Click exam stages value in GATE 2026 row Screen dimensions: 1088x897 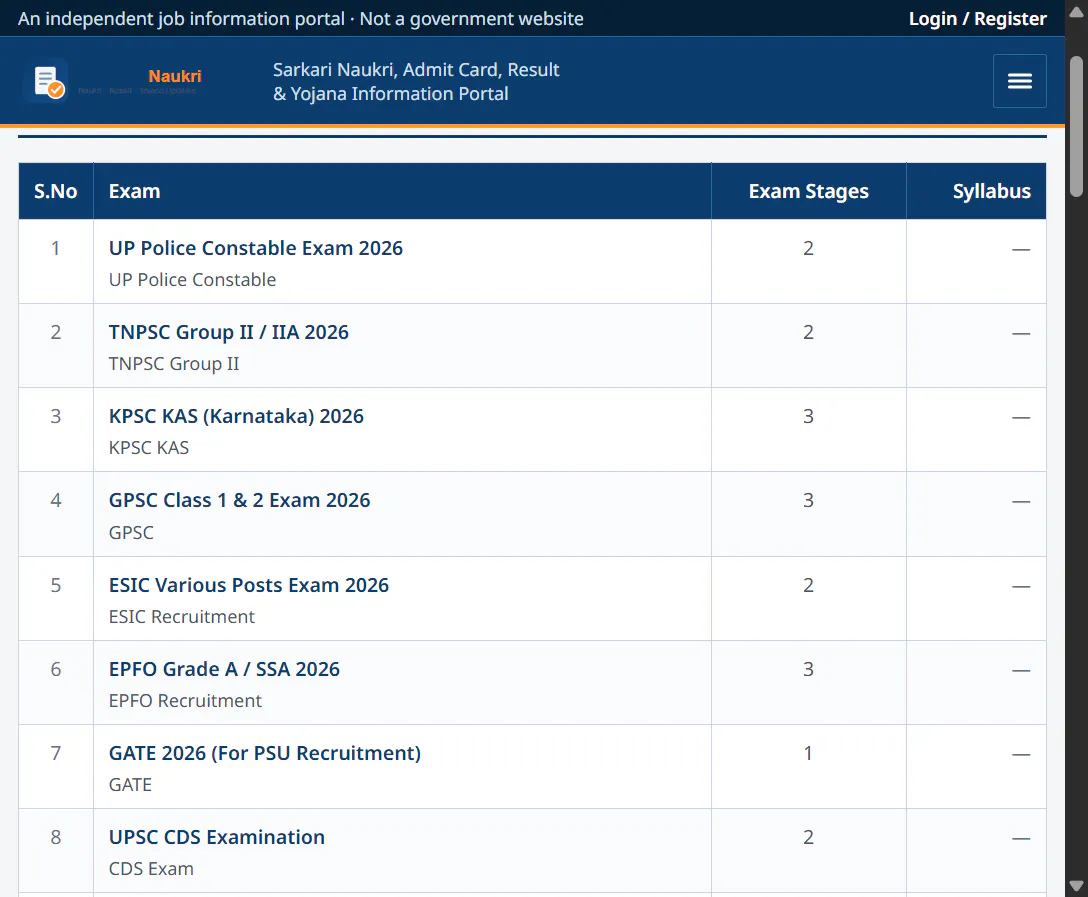click(808, 753)
